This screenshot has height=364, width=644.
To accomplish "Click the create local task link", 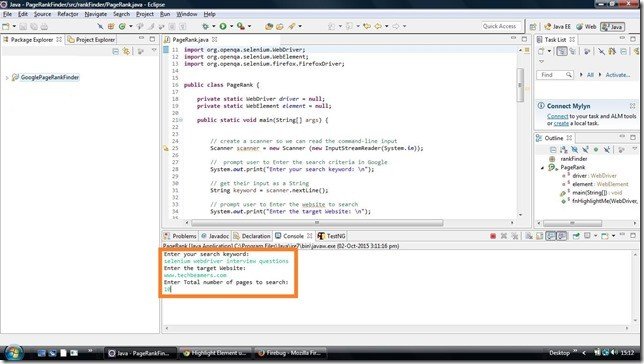I will [x=561, y=124].
